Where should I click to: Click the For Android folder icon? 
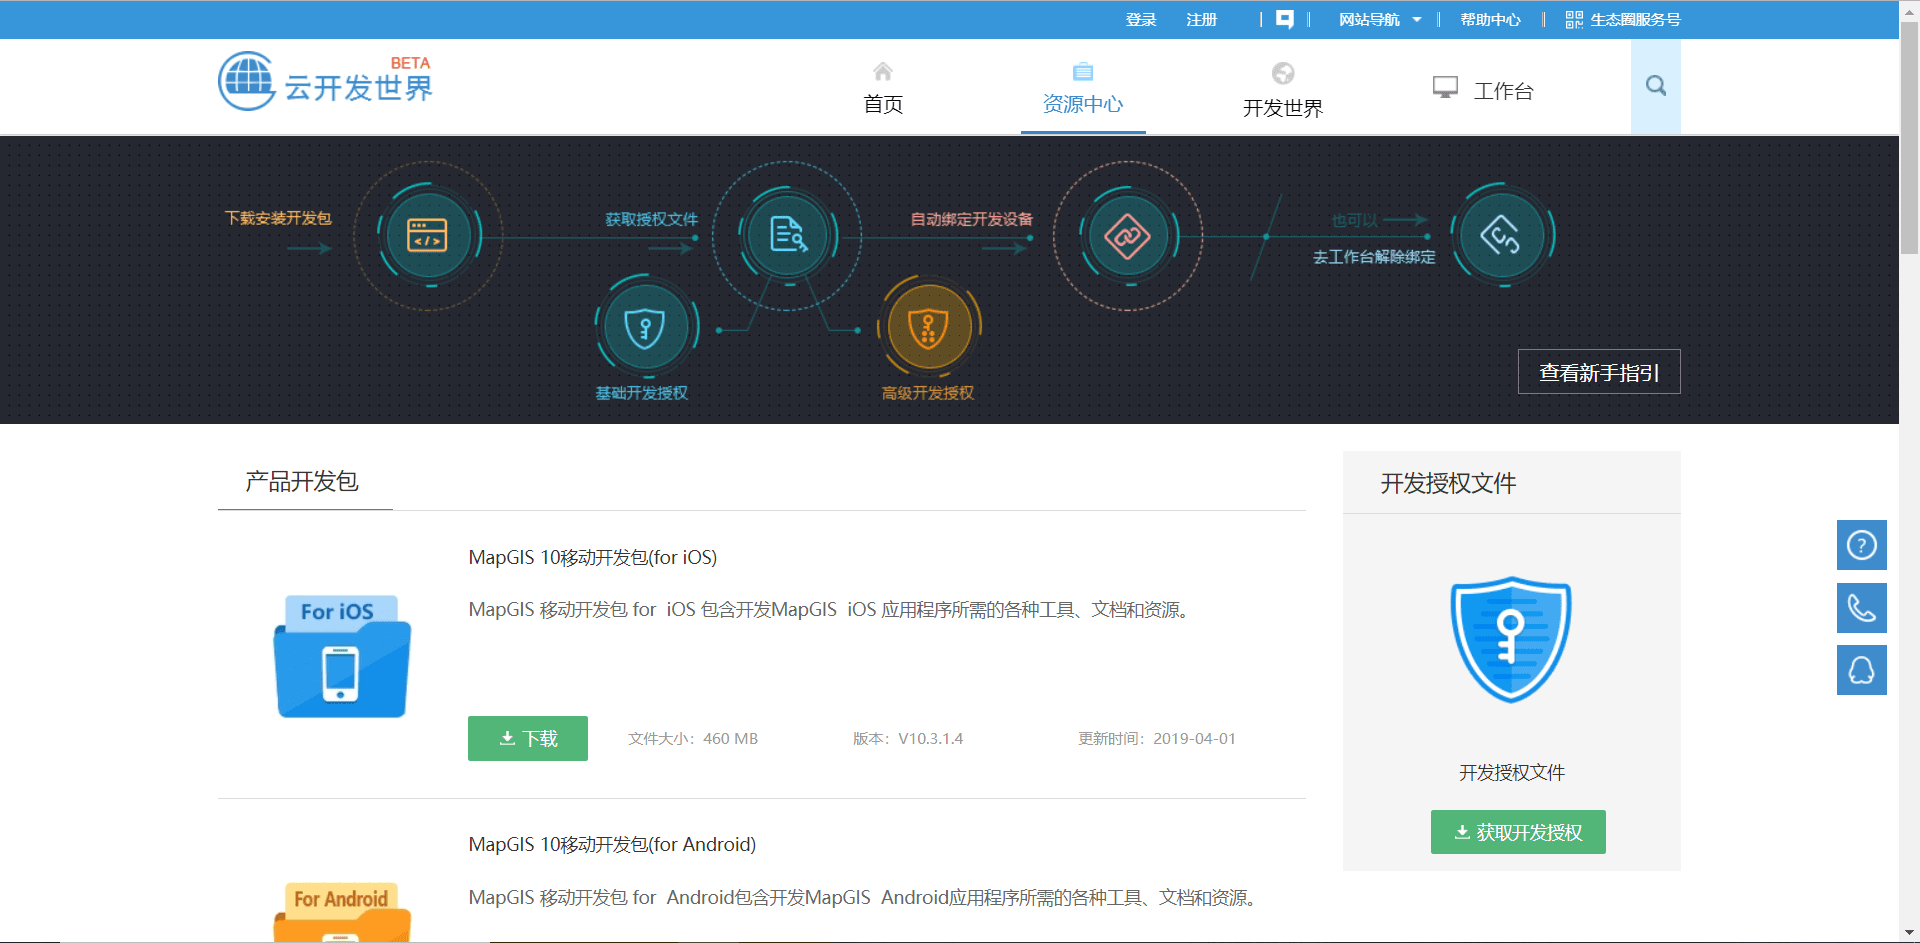point(342,912)
